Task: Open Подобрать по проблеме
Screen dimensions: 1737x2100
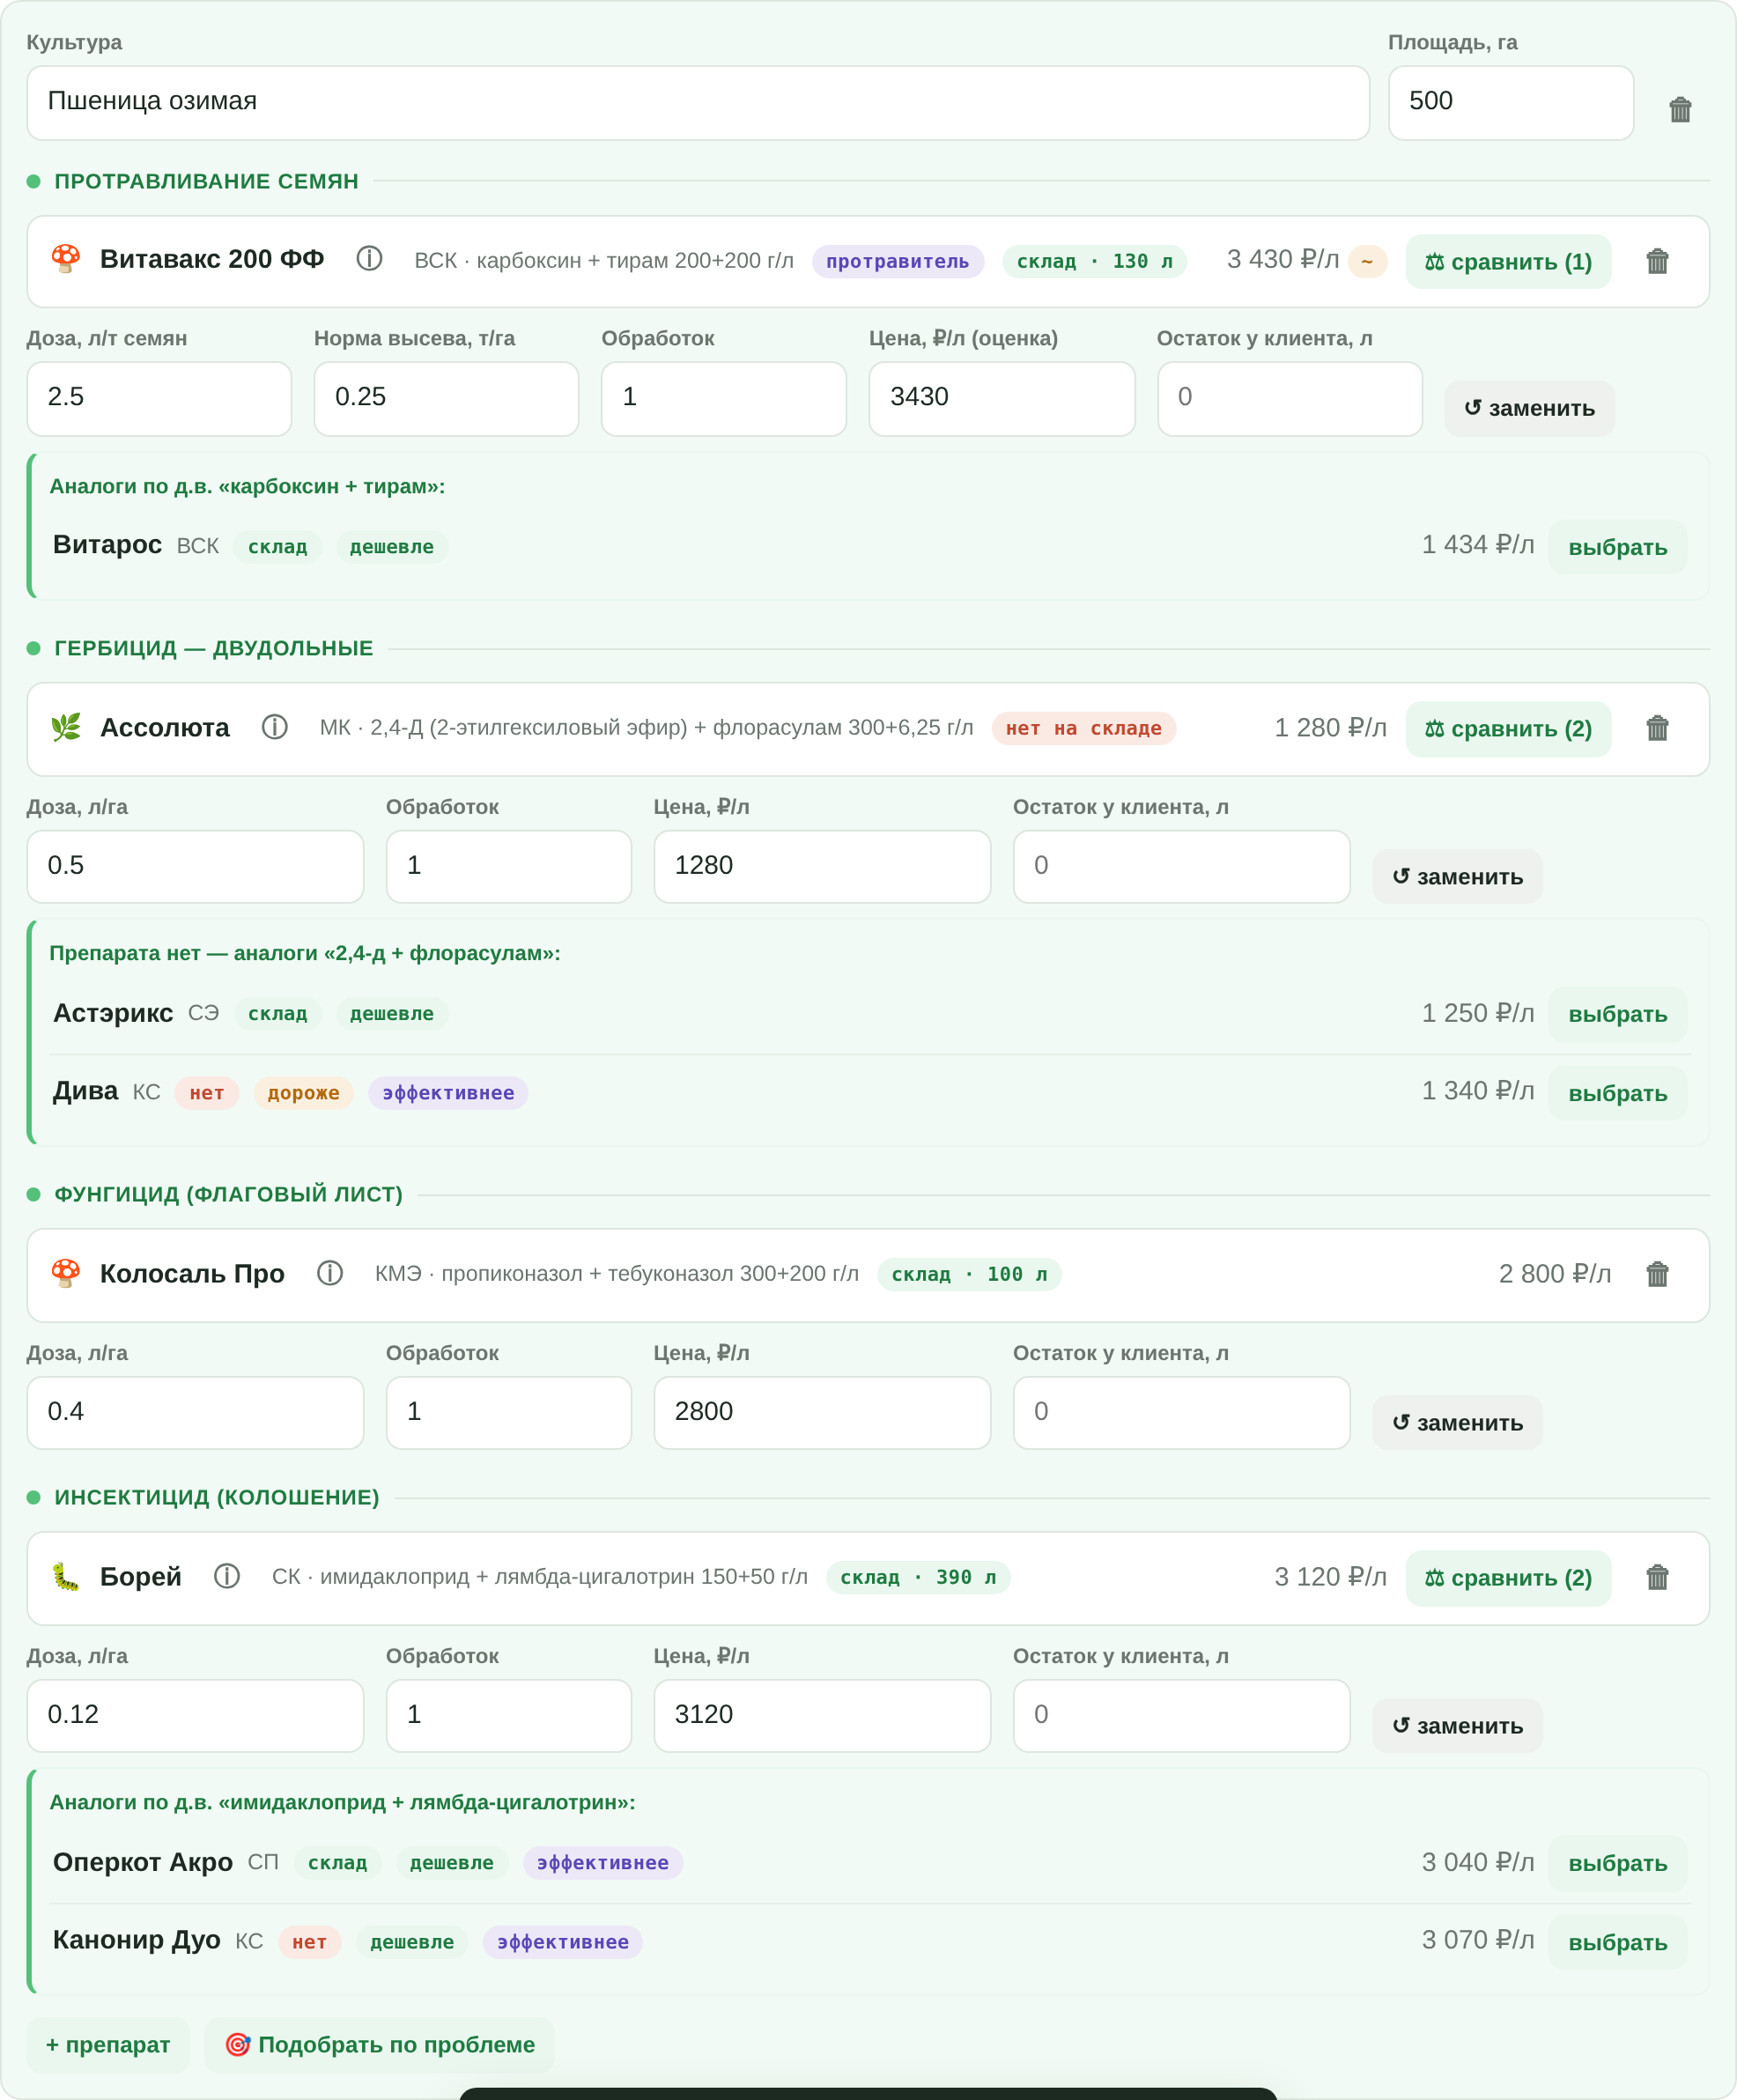Action: tap(379, 2045)
